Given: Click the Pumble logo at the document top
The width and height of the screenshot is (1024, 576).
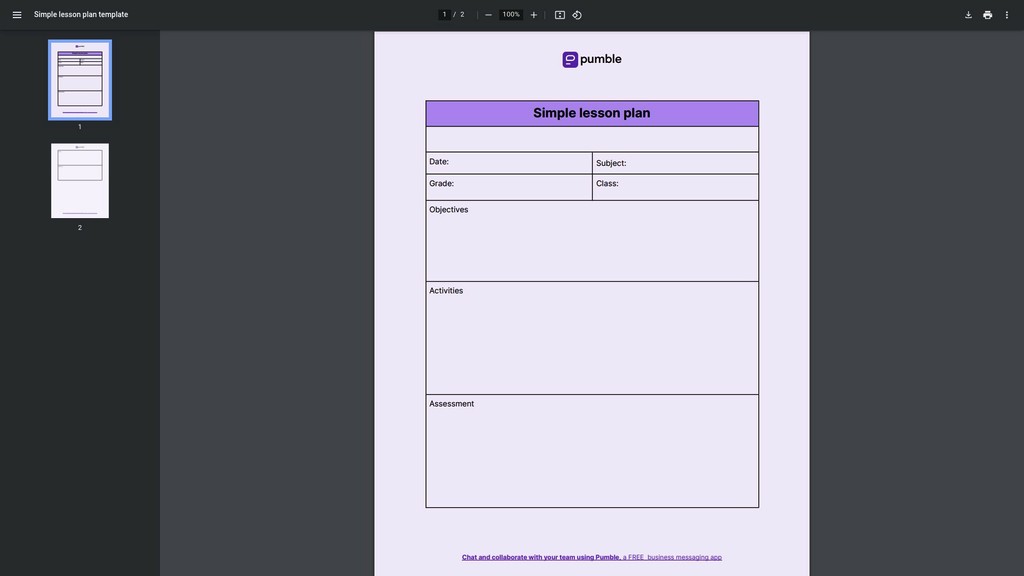Looking at the screenshot, I should pos(592,58).
